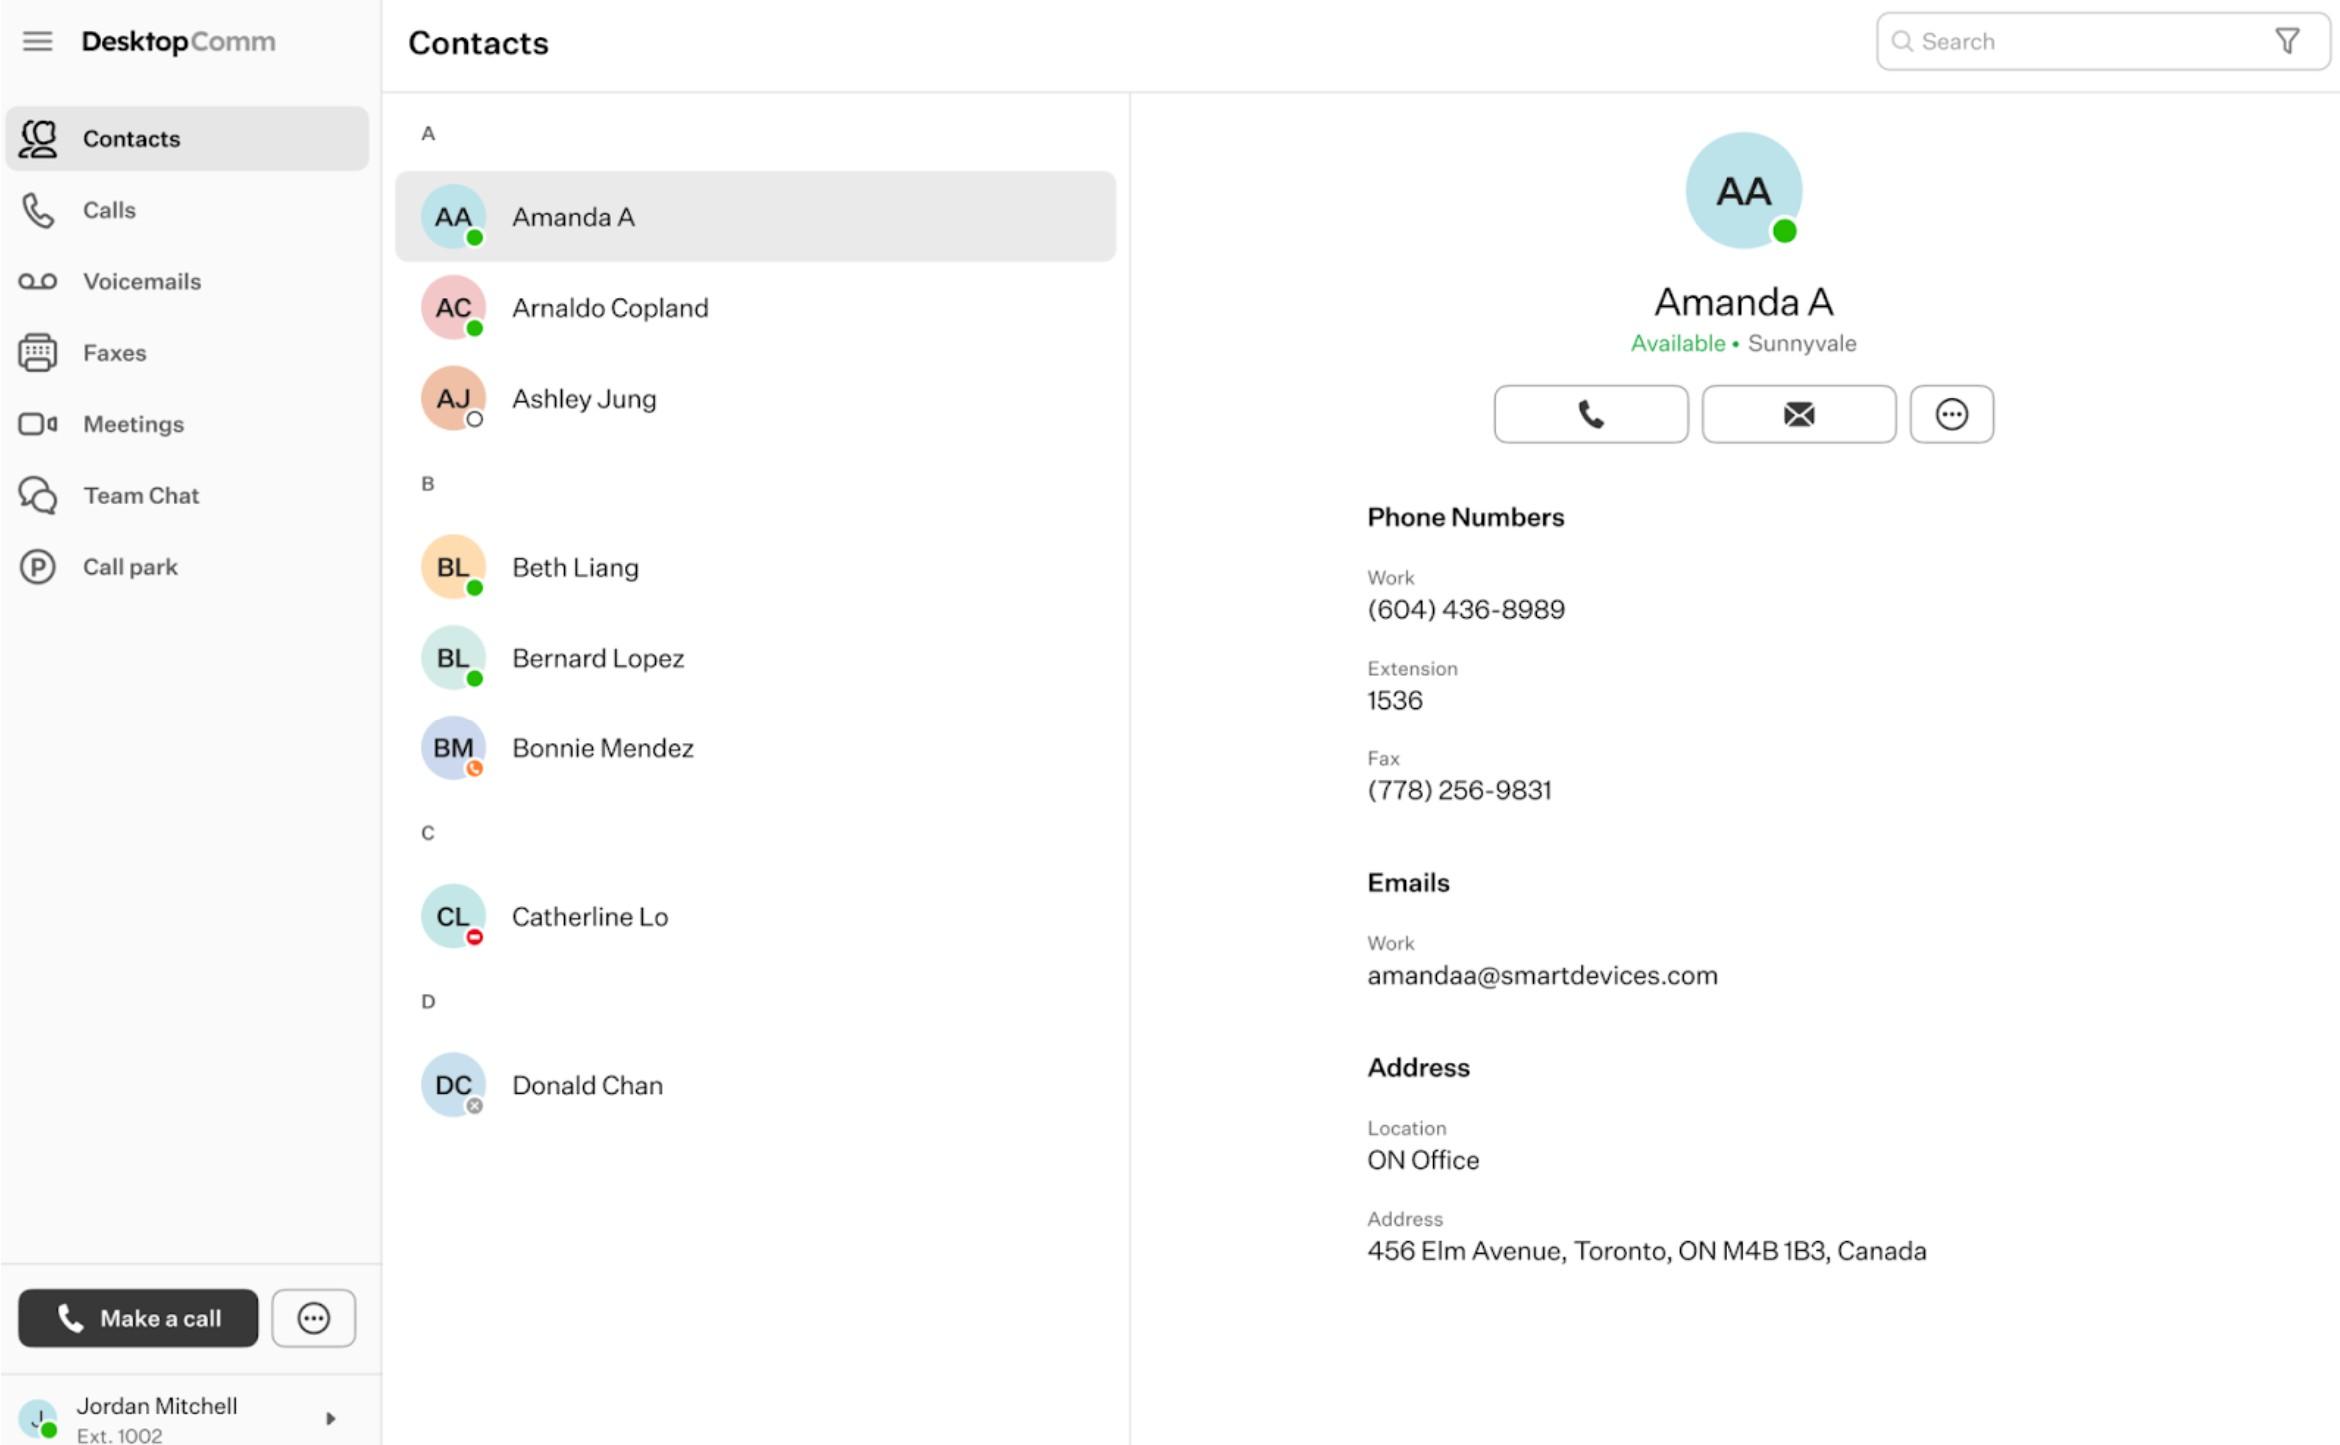The image size is (2340, 1445).
Task: Click Jordan Mitchell's profile avatar
Action: click(38, 1418)
